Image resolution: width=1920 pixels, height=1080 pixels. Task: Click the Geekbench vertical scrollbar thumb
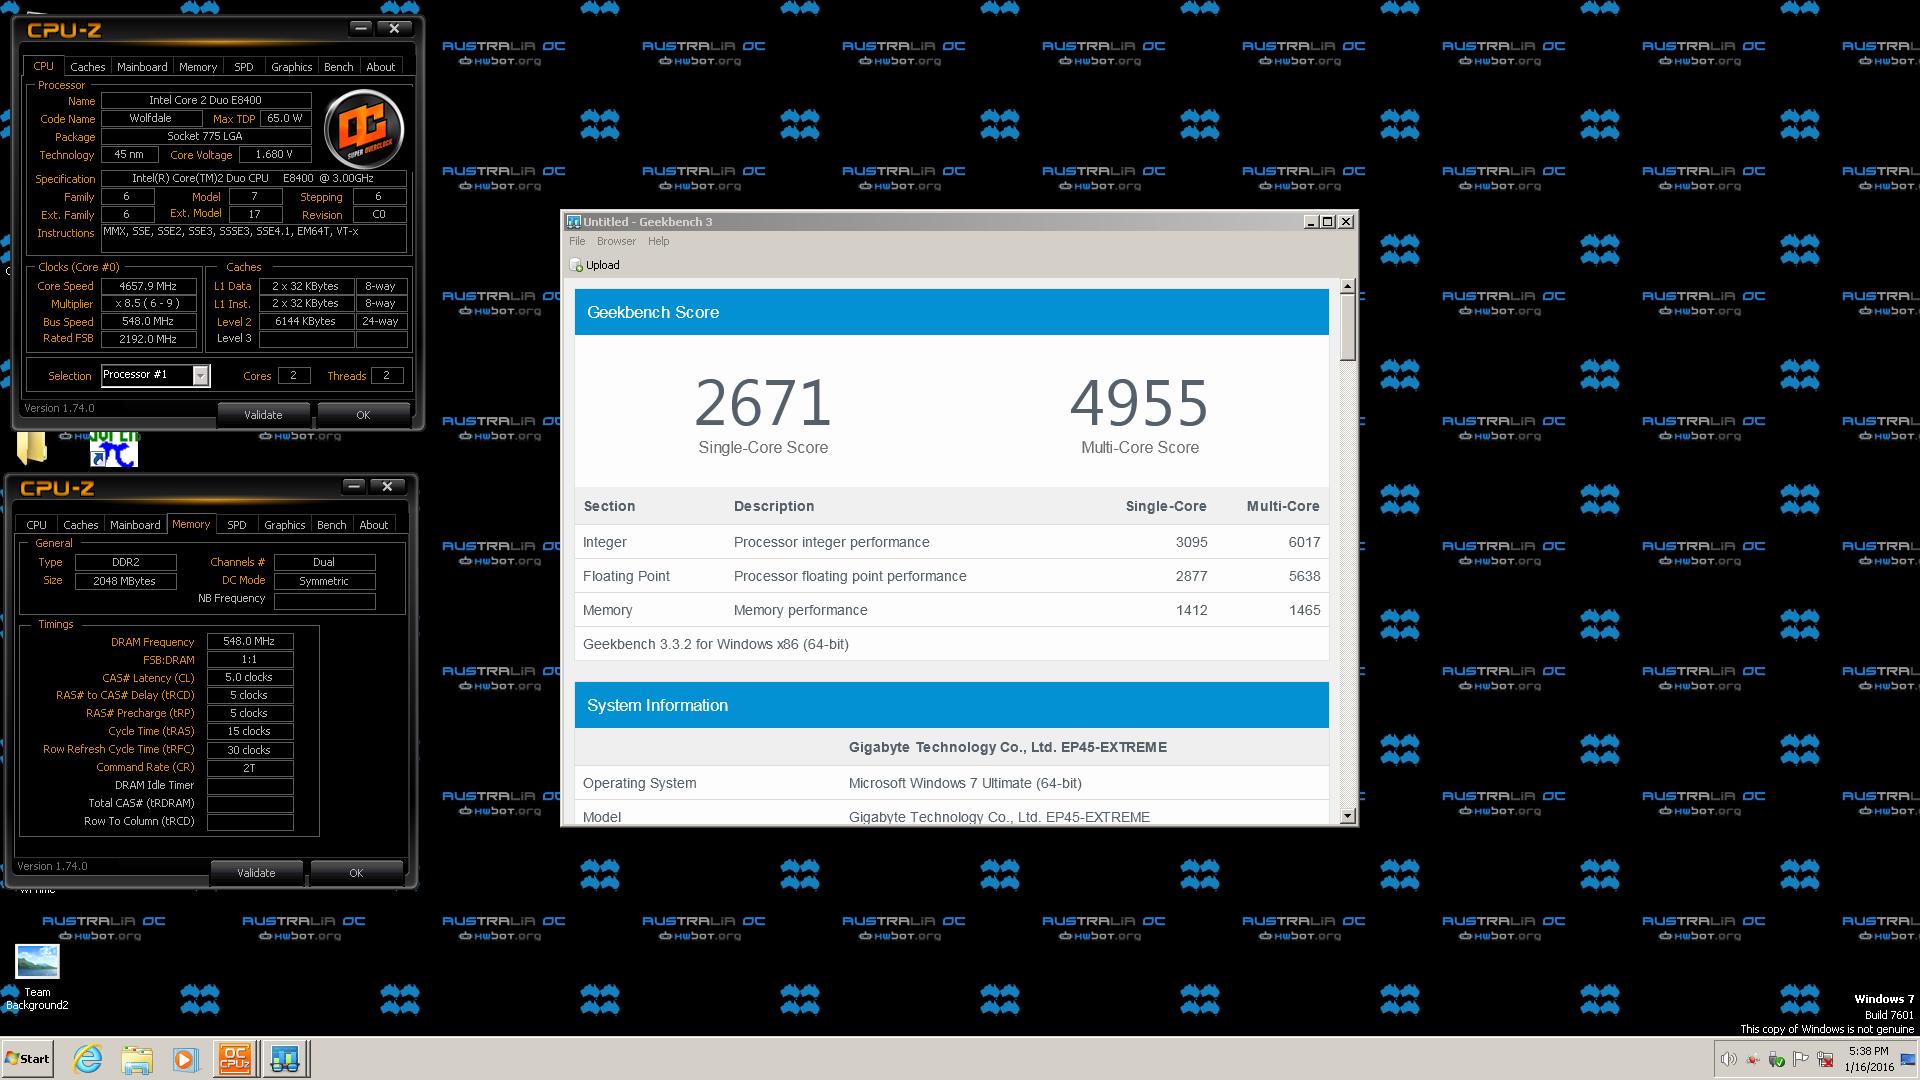pos(1347,327)
